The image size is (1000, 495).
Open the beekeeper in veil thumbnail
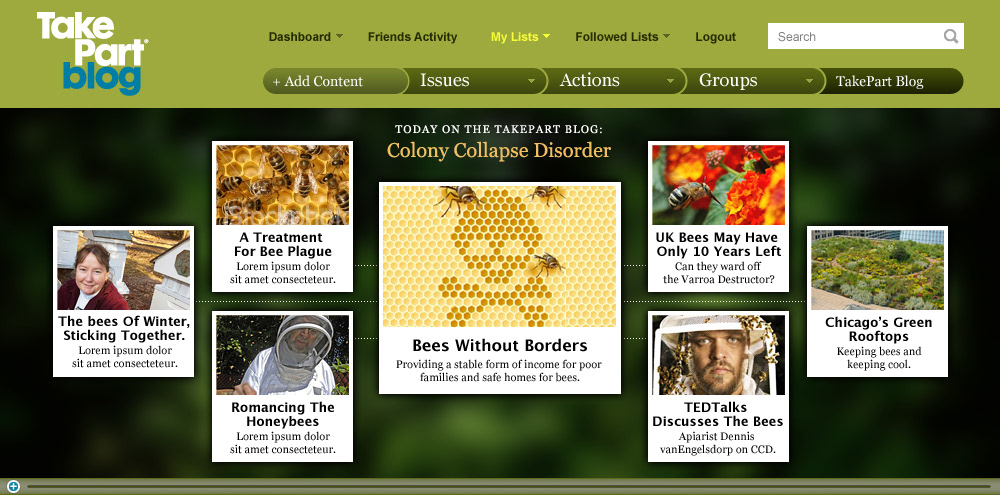283,355
